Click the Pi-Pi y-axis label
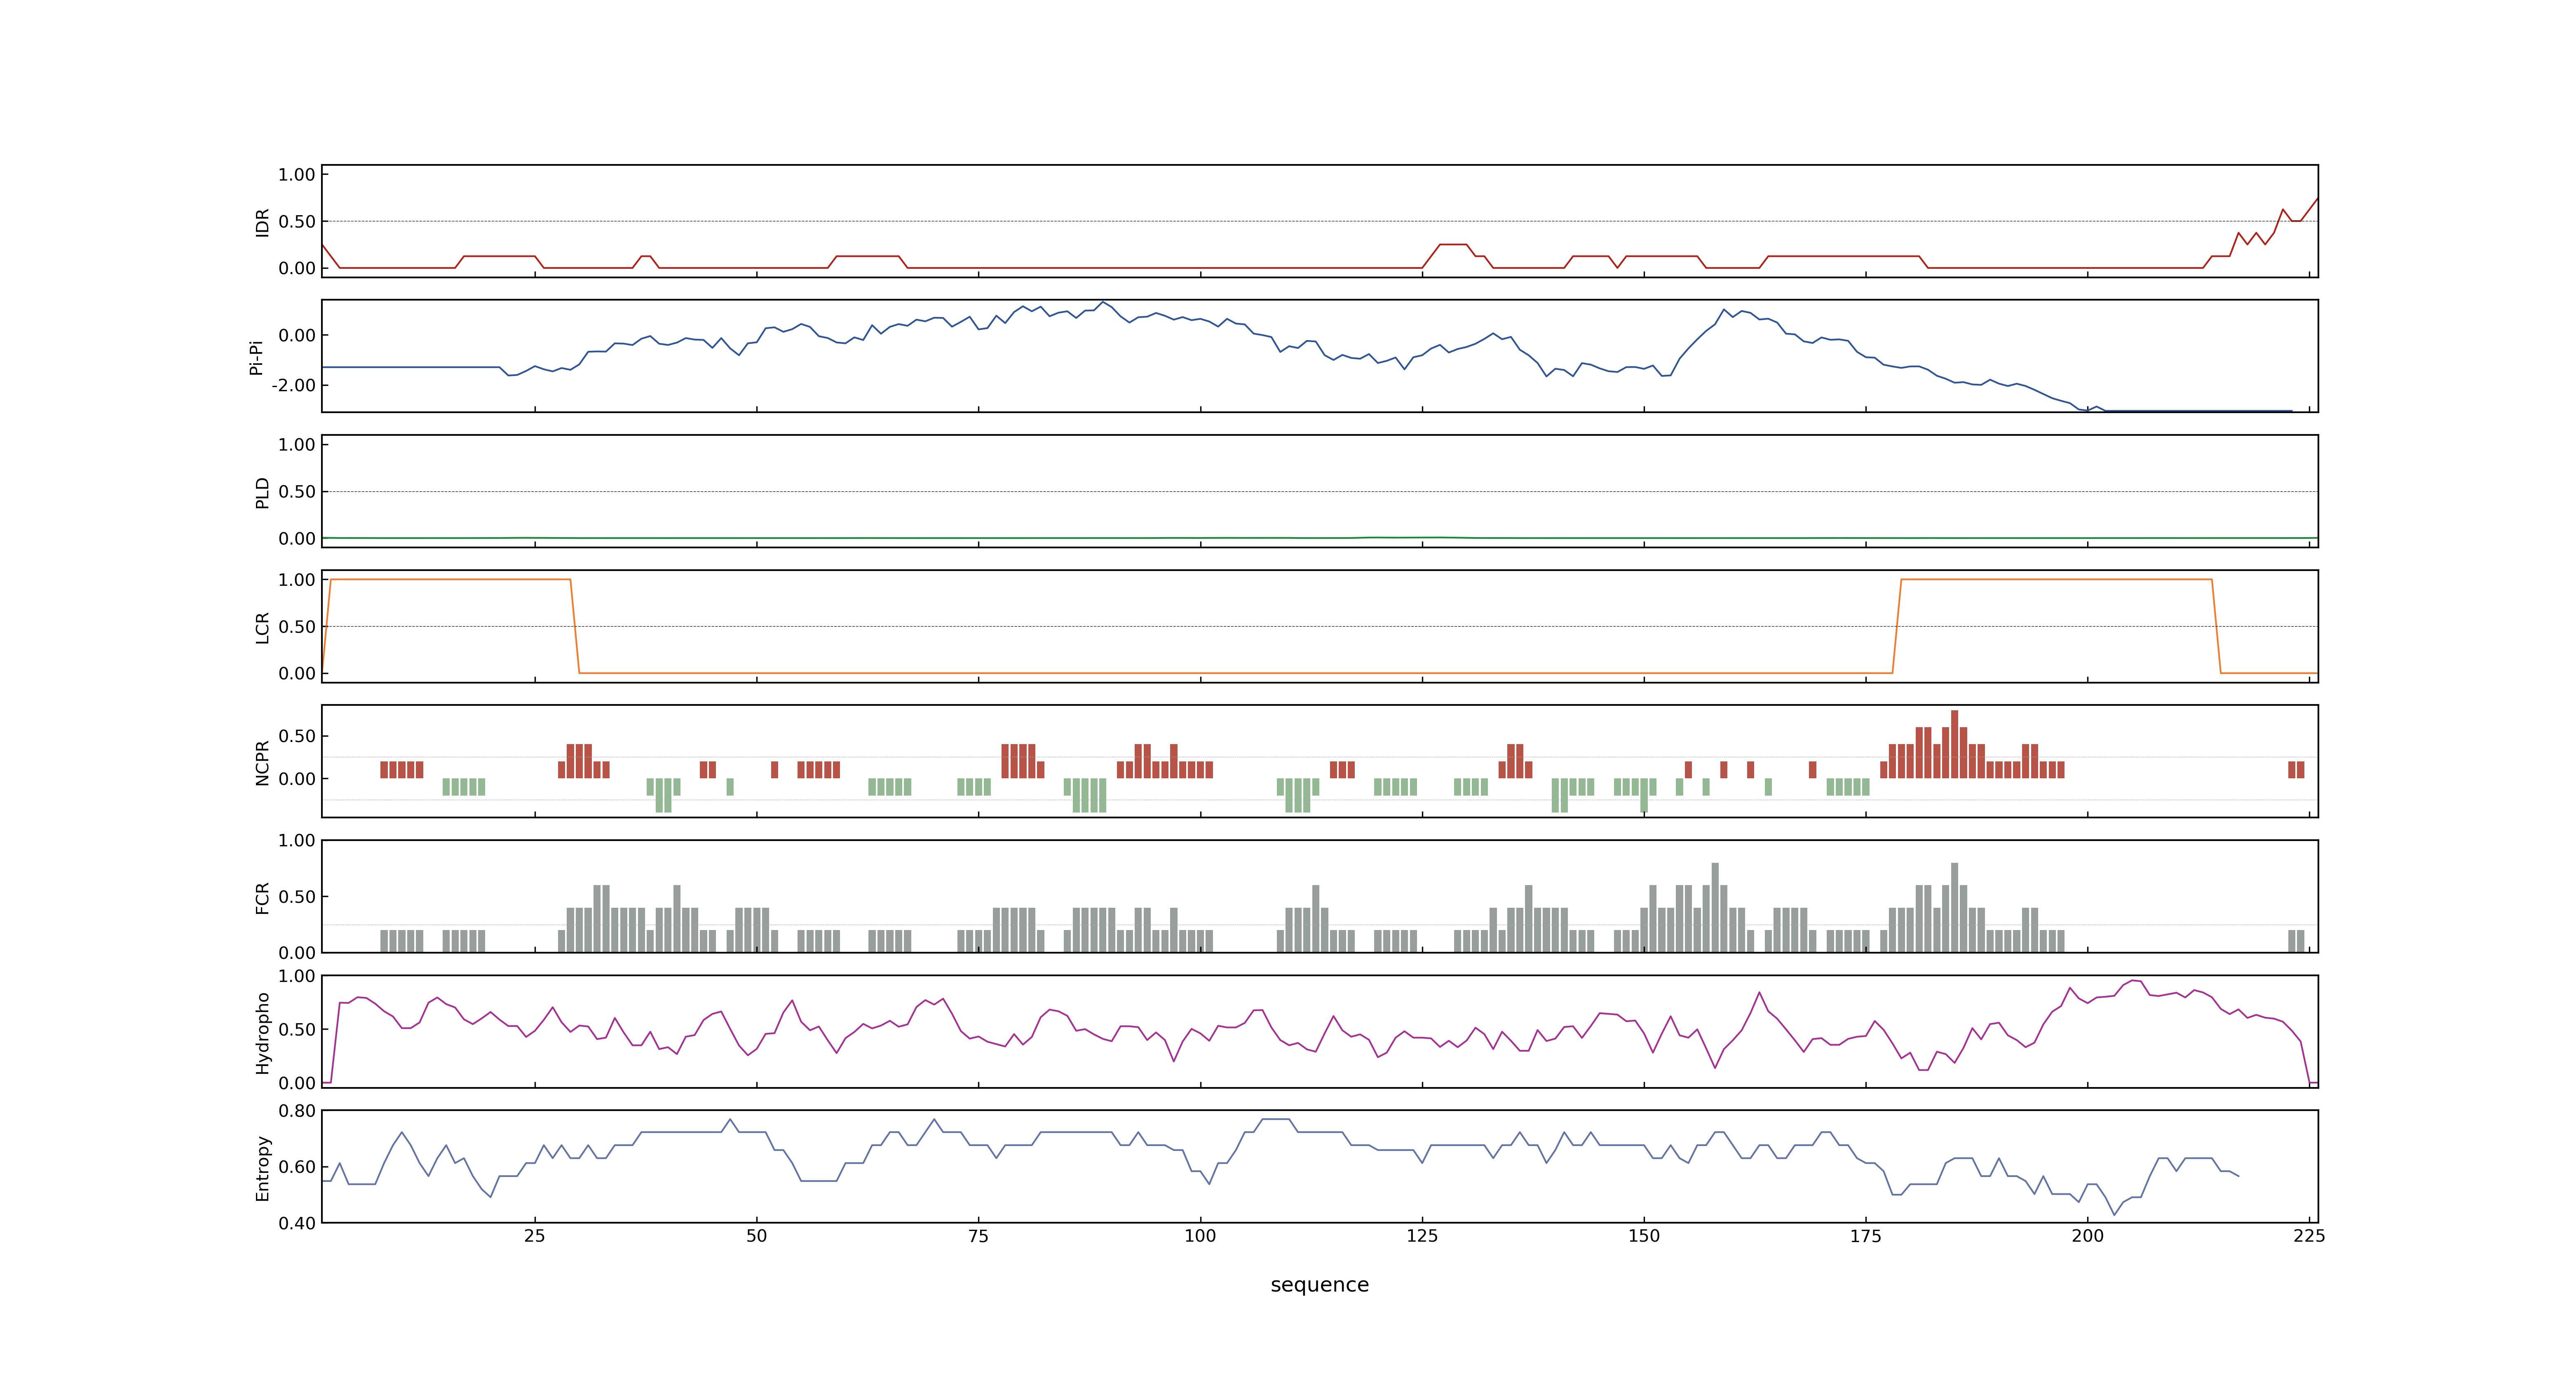 tap(256, 357)
